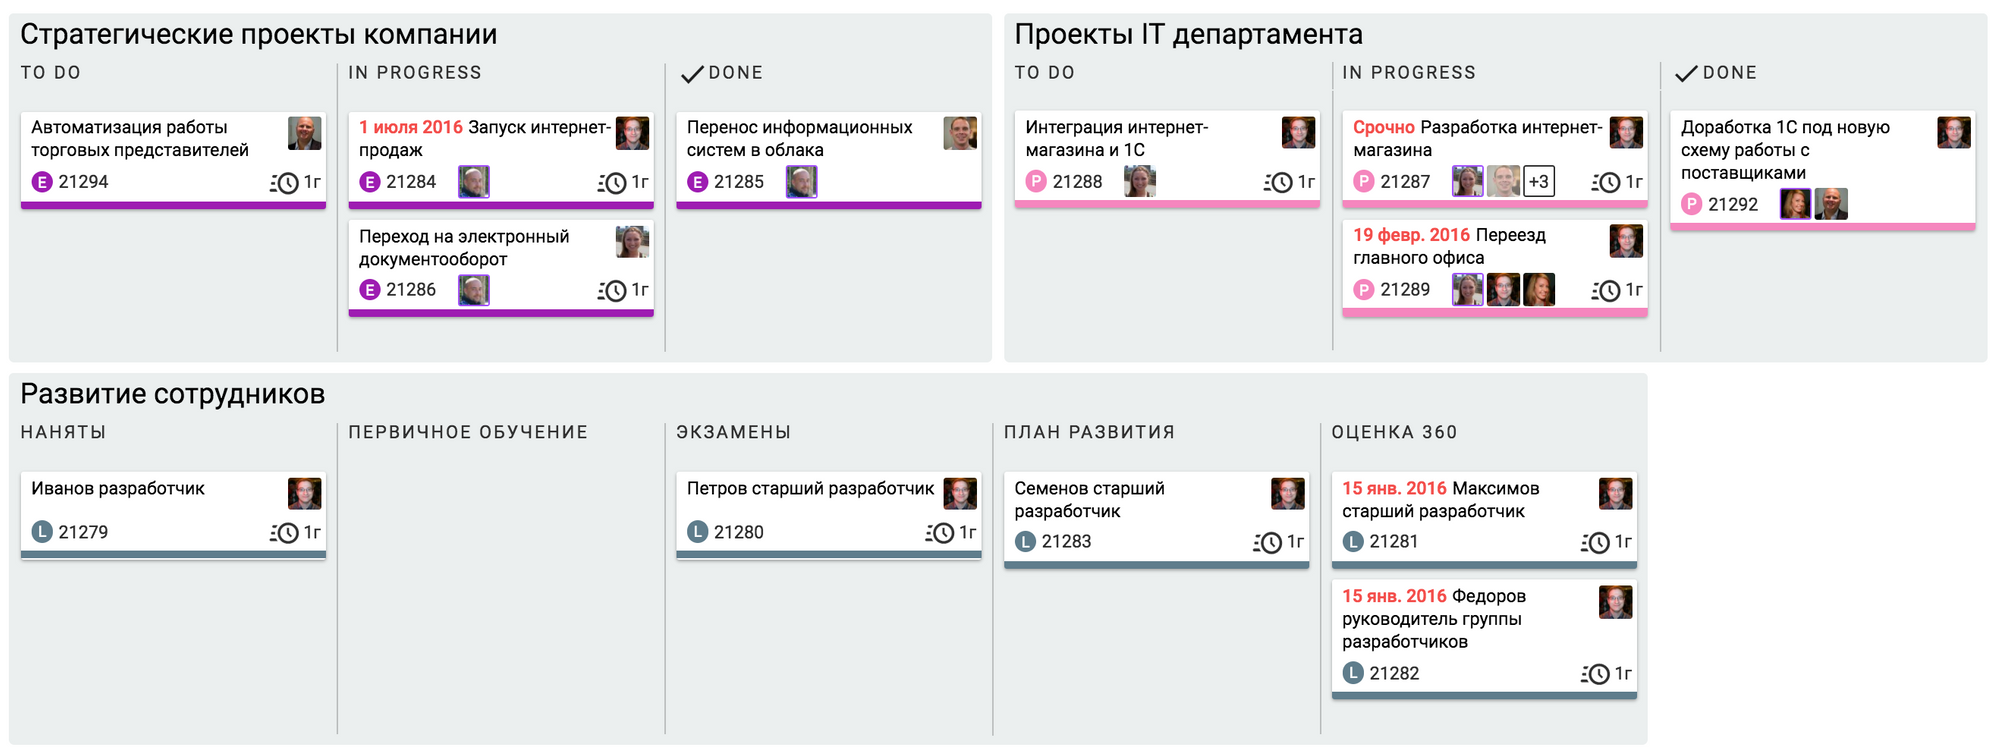This screenshot has height=754, width=2000.
Task: Click the purple E badge on card 21285
Action: pyautogui.click(x=698, y=182)
